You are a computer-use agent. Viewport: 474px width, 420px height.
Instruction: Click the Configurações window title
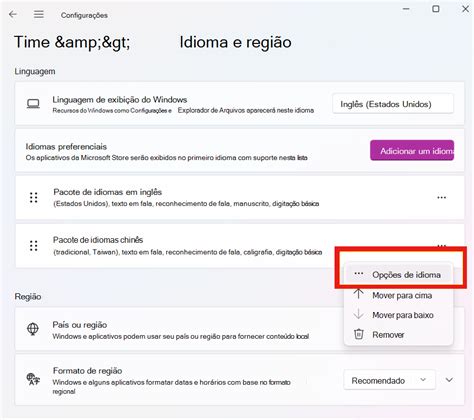(x=84, y=15)
